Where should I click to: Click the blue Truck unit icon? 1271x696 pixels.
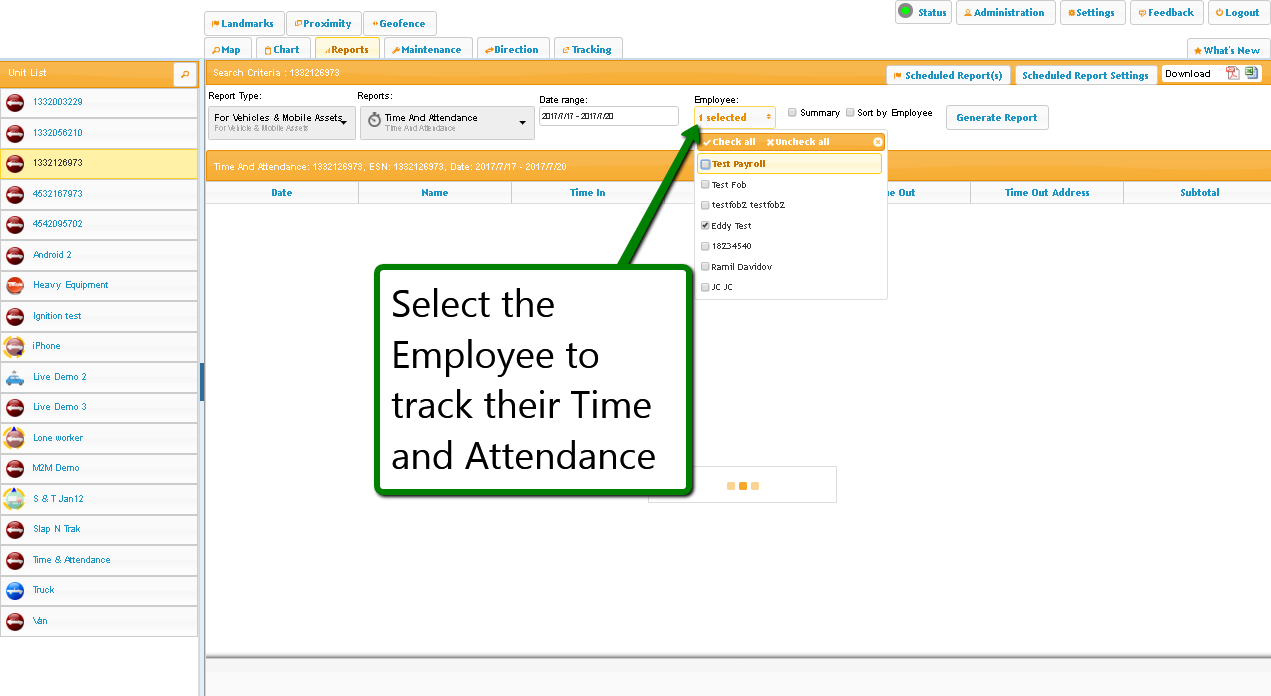pyautogui.click(x=15, y=590)
